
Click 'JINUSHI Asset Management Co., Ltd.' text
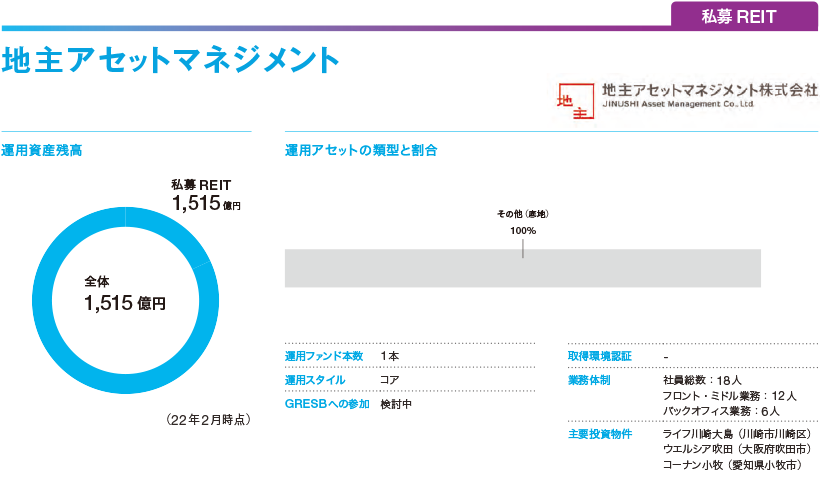pos(678,104)
